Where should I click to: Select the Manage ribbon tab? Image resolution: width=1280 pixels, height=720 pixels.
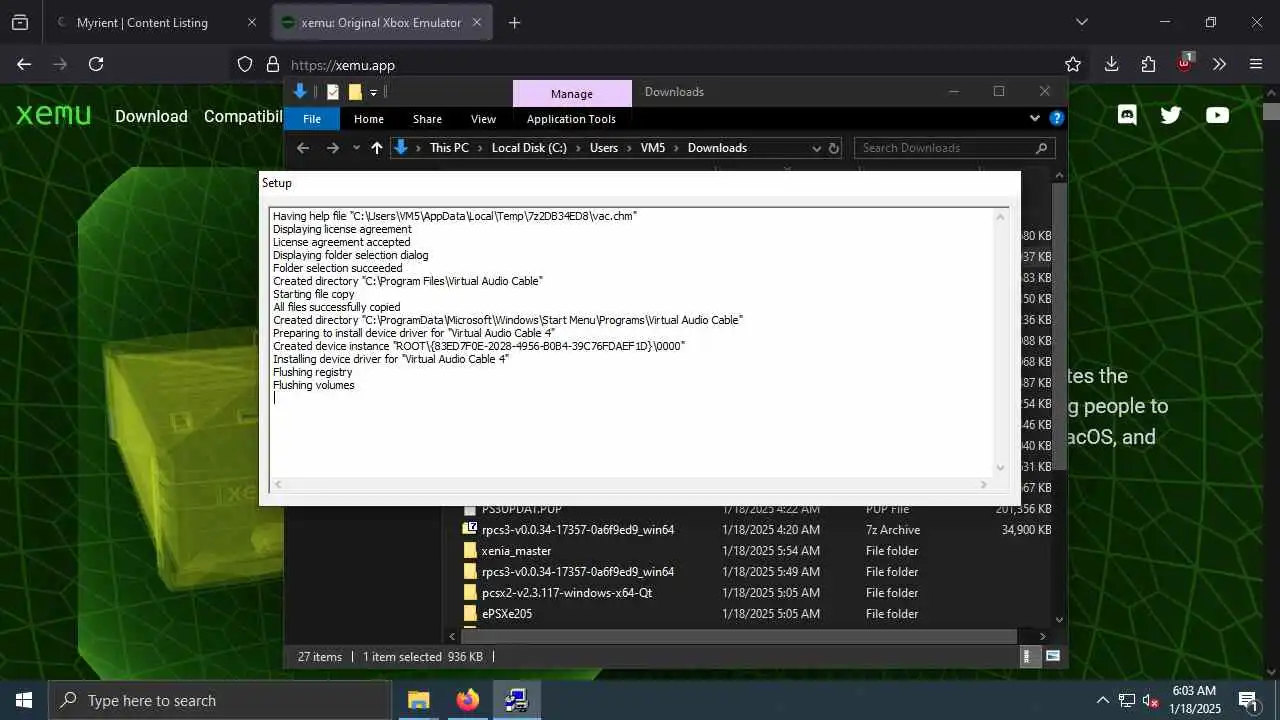pos(572,93)
